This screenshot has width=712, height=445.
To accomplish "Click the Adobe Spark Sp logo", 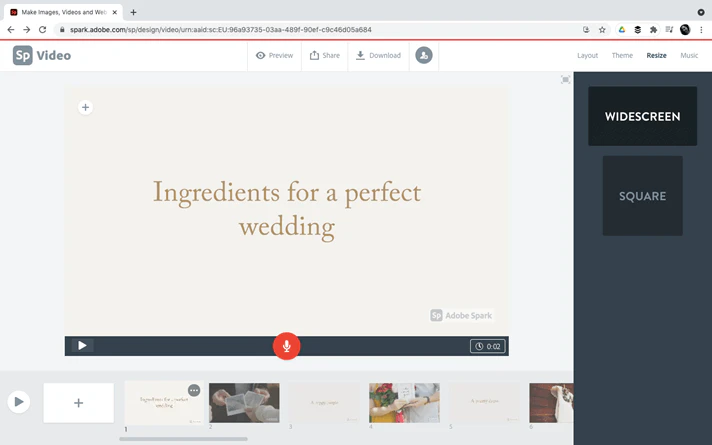I will [x=23, y=55].
